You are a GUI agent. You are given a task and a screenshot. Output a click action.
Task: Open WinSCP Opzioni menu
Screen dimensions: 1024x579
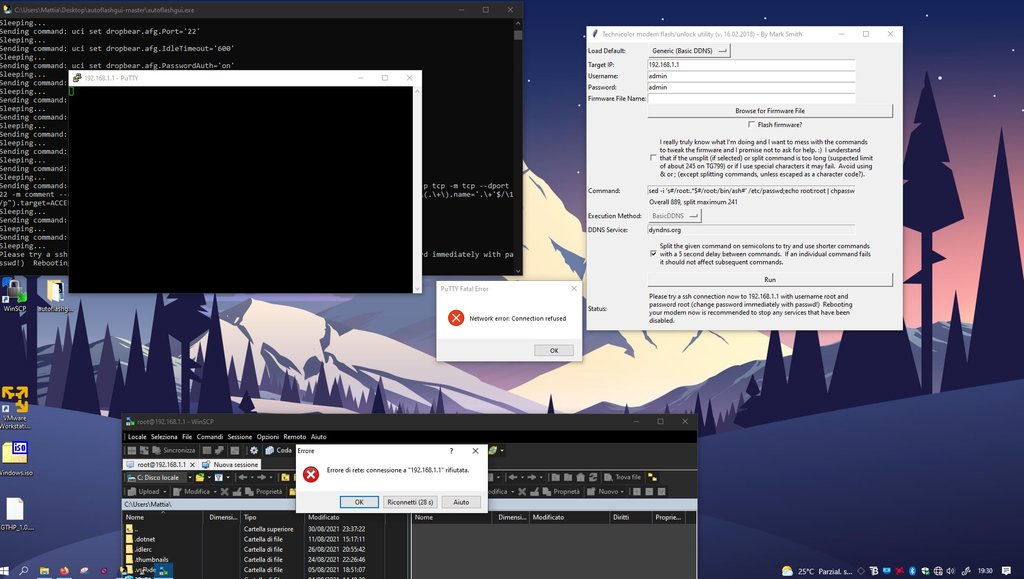coord(268,437)
